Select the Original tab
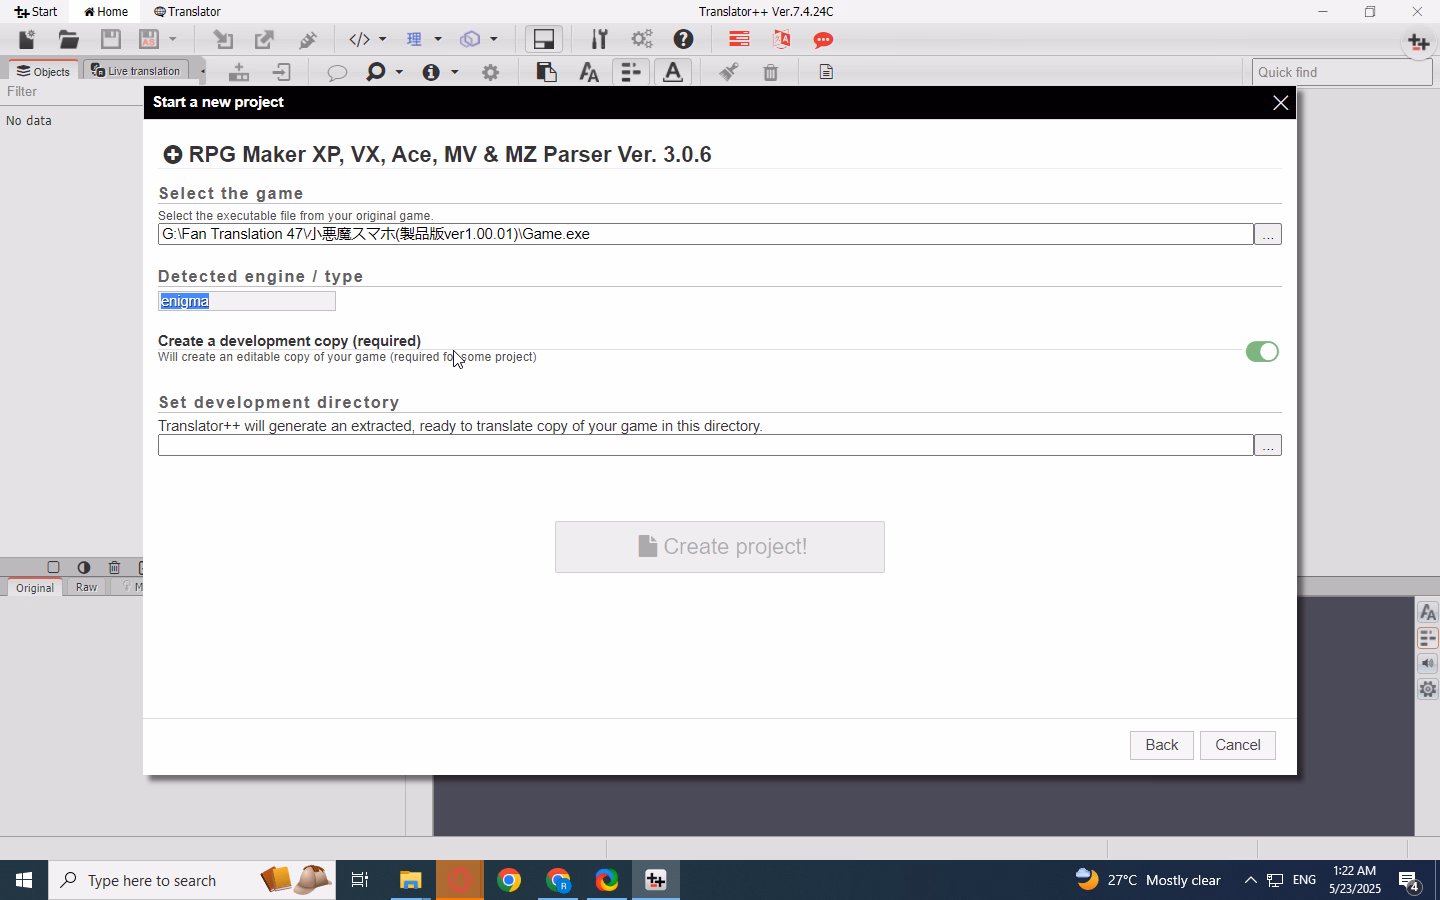1440x900 pixels. pos(35,588)
